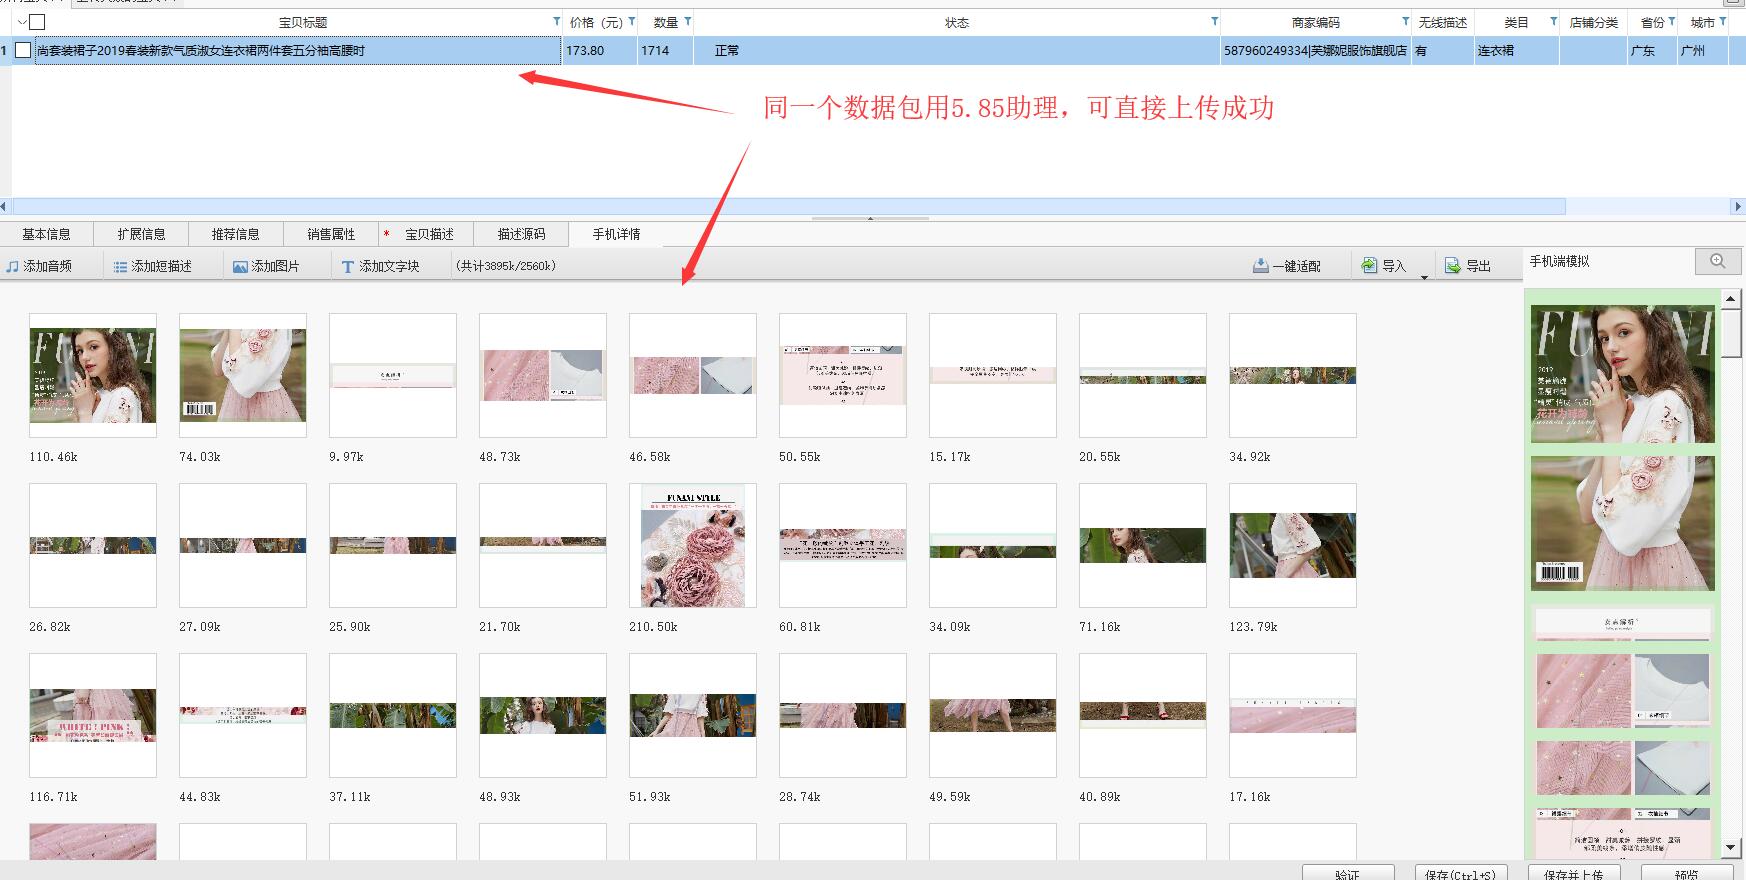Click 添加短描述 to add a short description

point(120,267)
